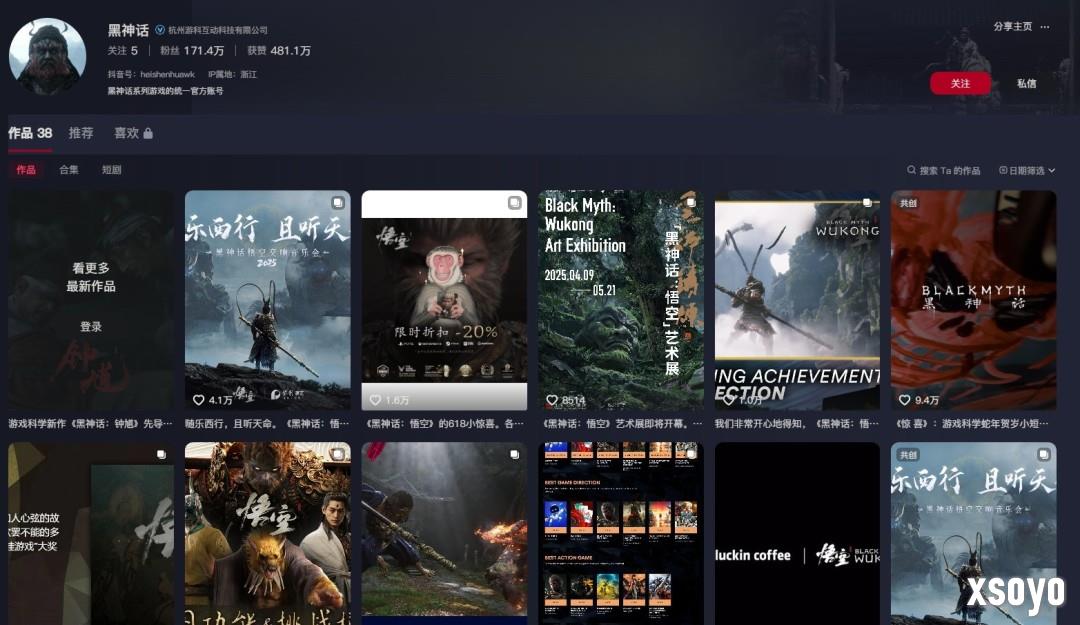Click the IP属地：浙江 label
This screenshot has width=1080, height=625.
[x=232, y=74]
